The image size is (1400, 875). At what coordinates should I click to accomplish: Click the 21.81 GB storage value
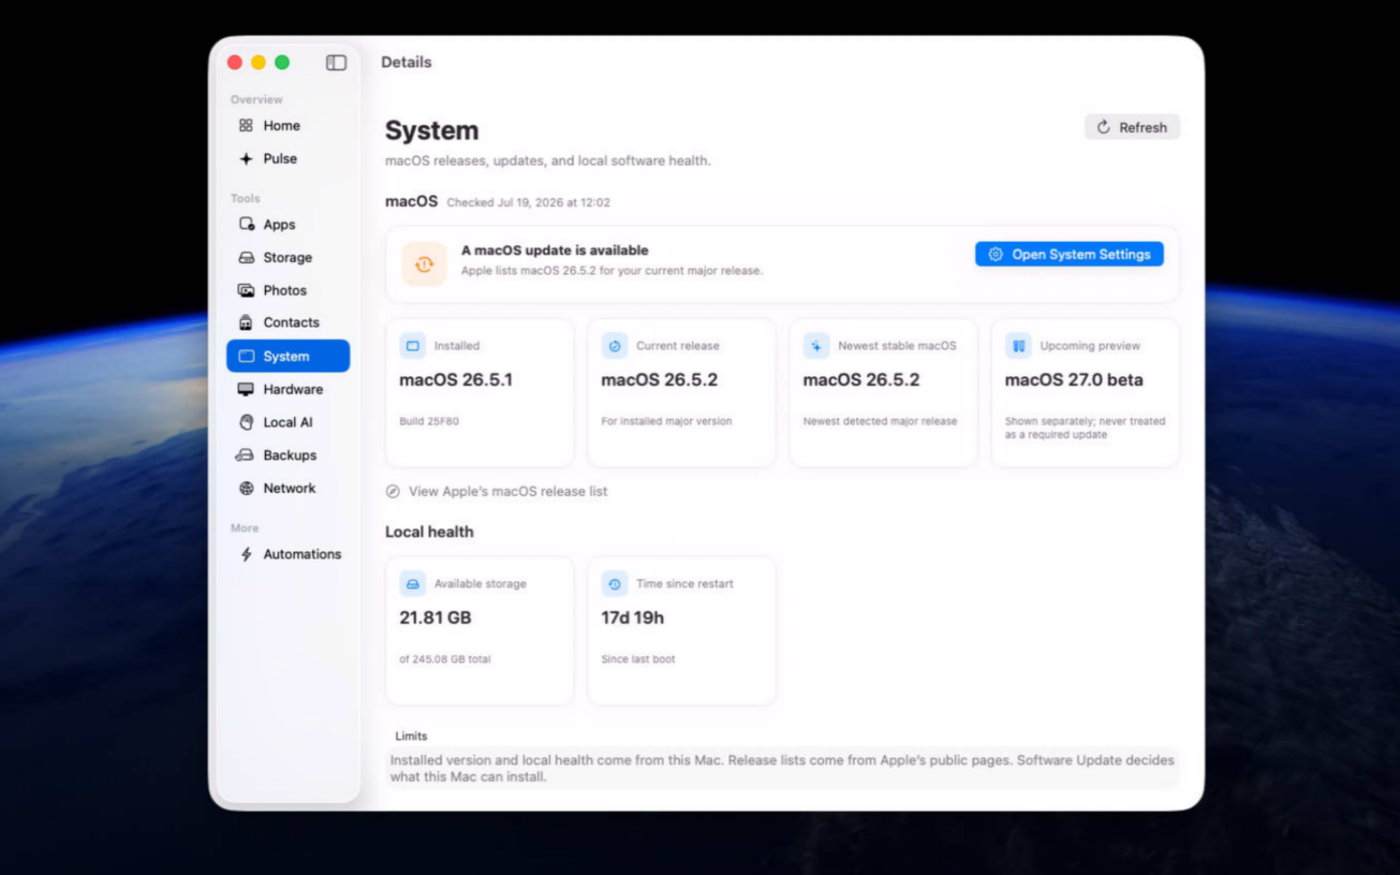point(435,618)
